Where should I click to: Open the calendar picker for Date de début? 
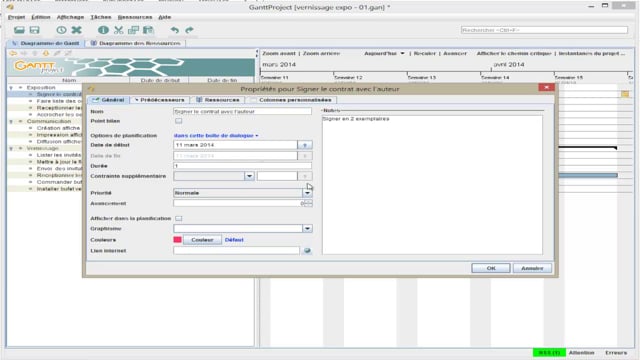point(305,145)
